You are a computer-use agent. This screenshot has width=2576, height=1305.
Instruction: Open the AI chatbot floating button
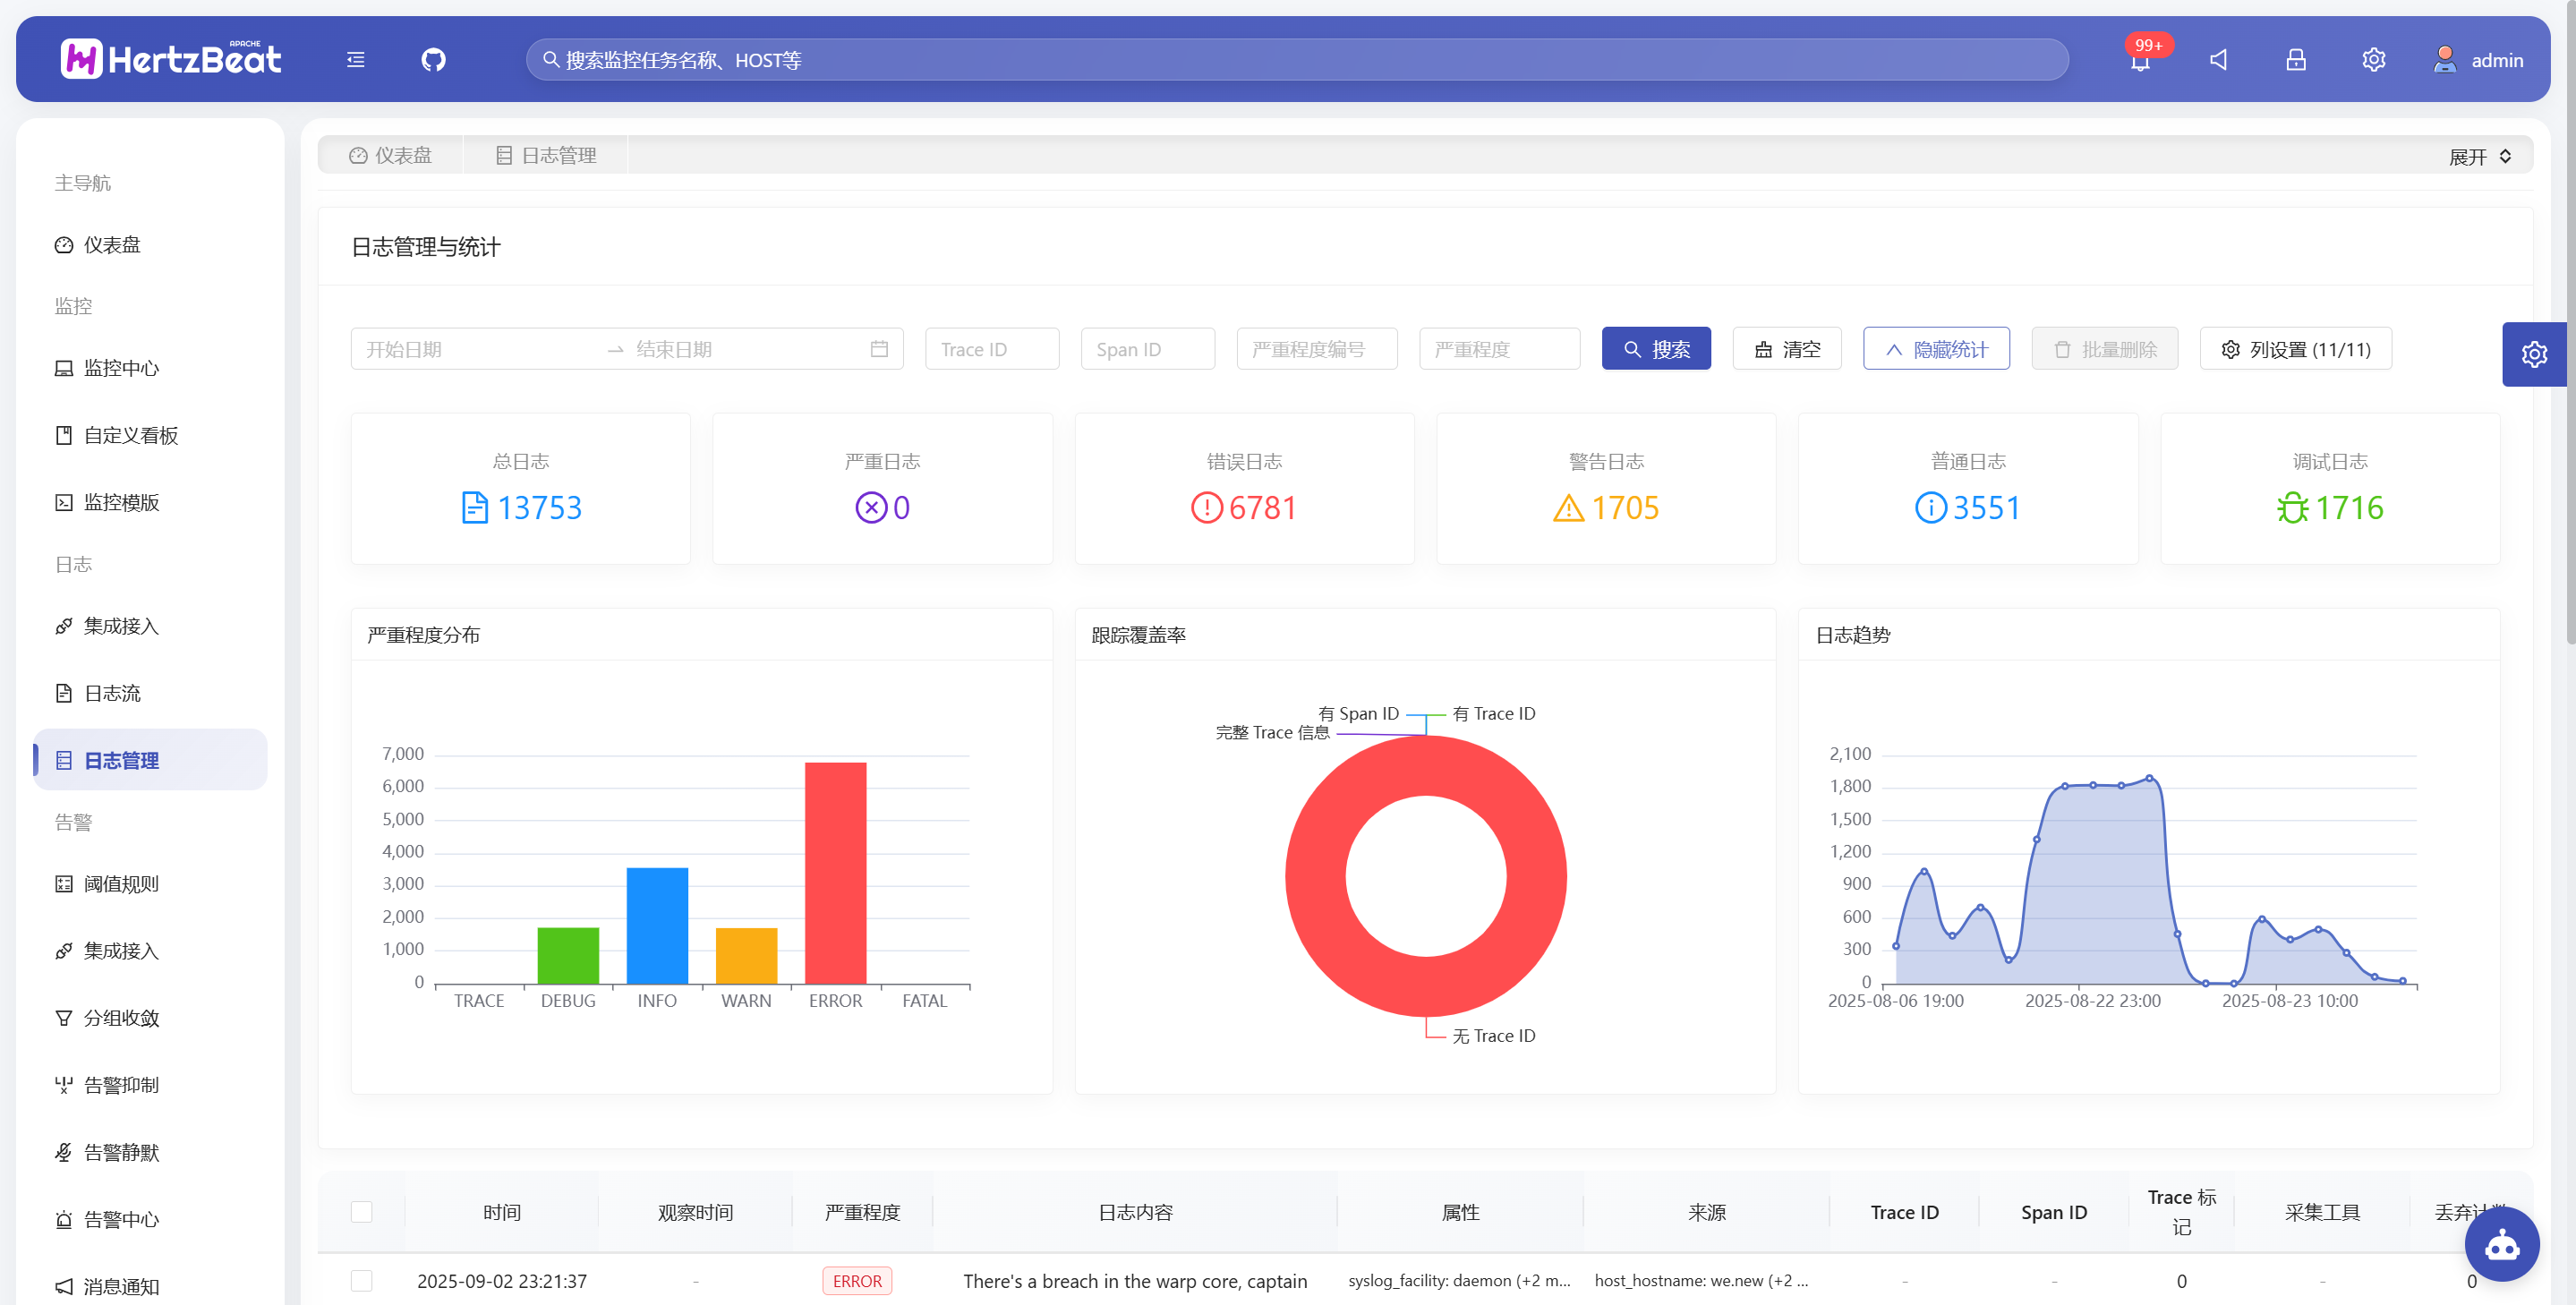pos(2501,1244)
